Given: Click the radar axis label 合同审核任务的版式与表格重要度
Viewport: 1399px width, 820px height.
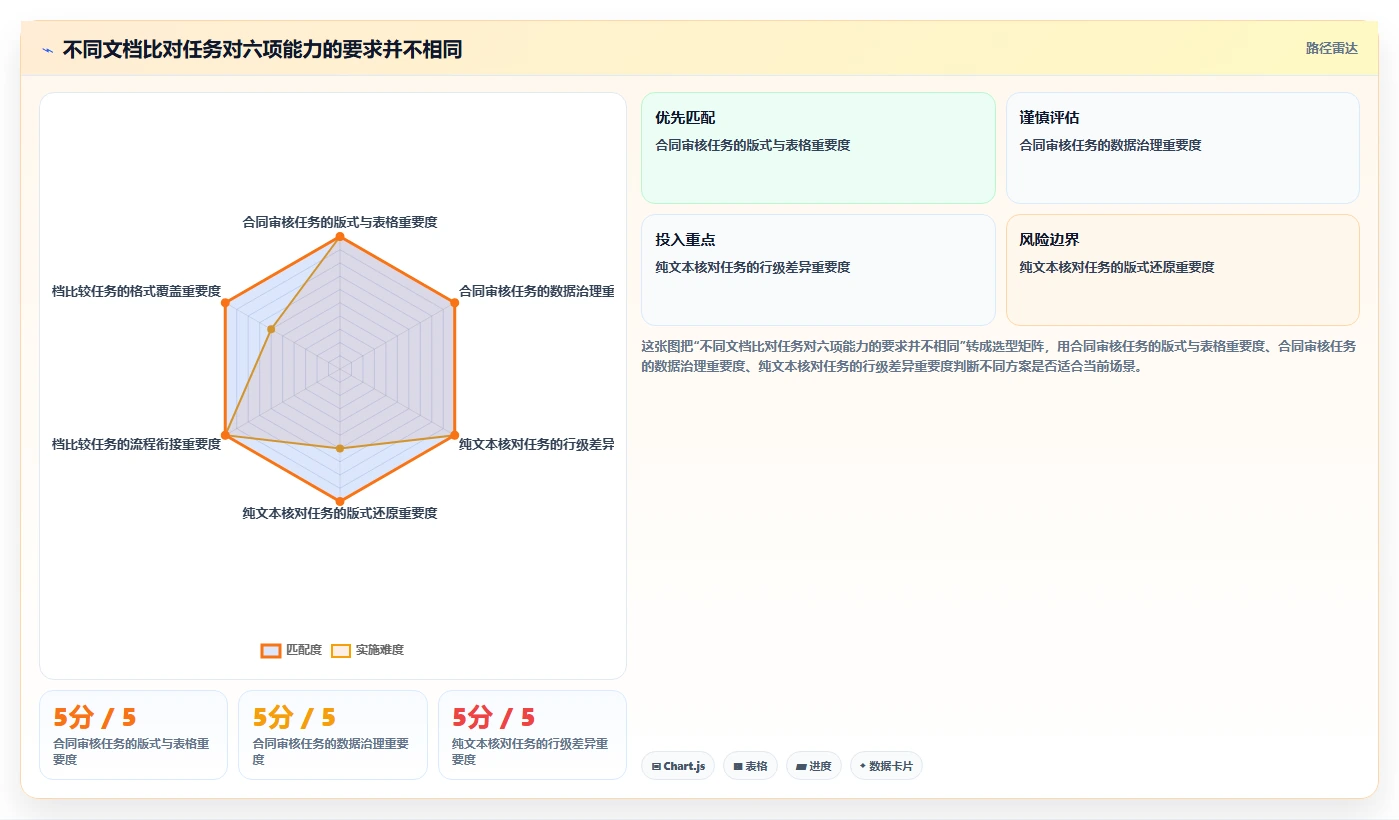Looking at the screenshot, I should pos(340,222).
